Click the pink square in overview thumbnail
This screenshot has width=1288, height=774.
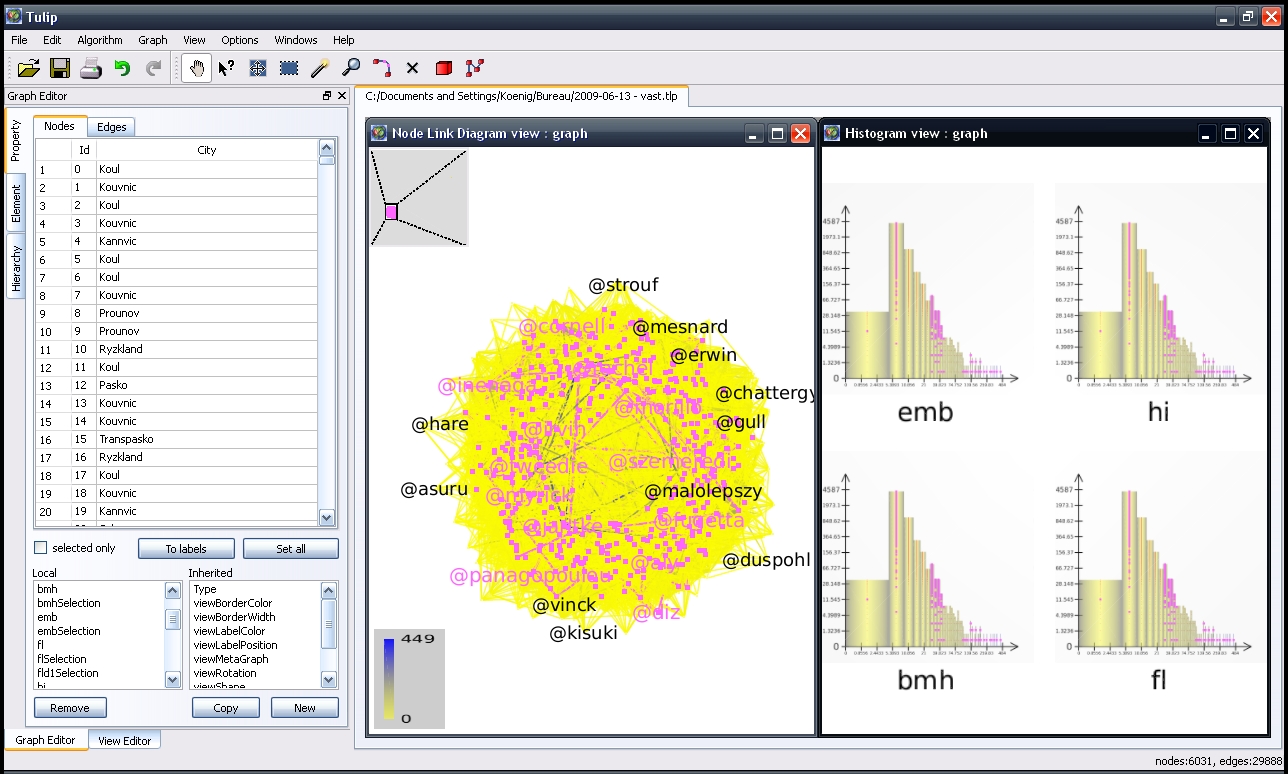(391, 211)
